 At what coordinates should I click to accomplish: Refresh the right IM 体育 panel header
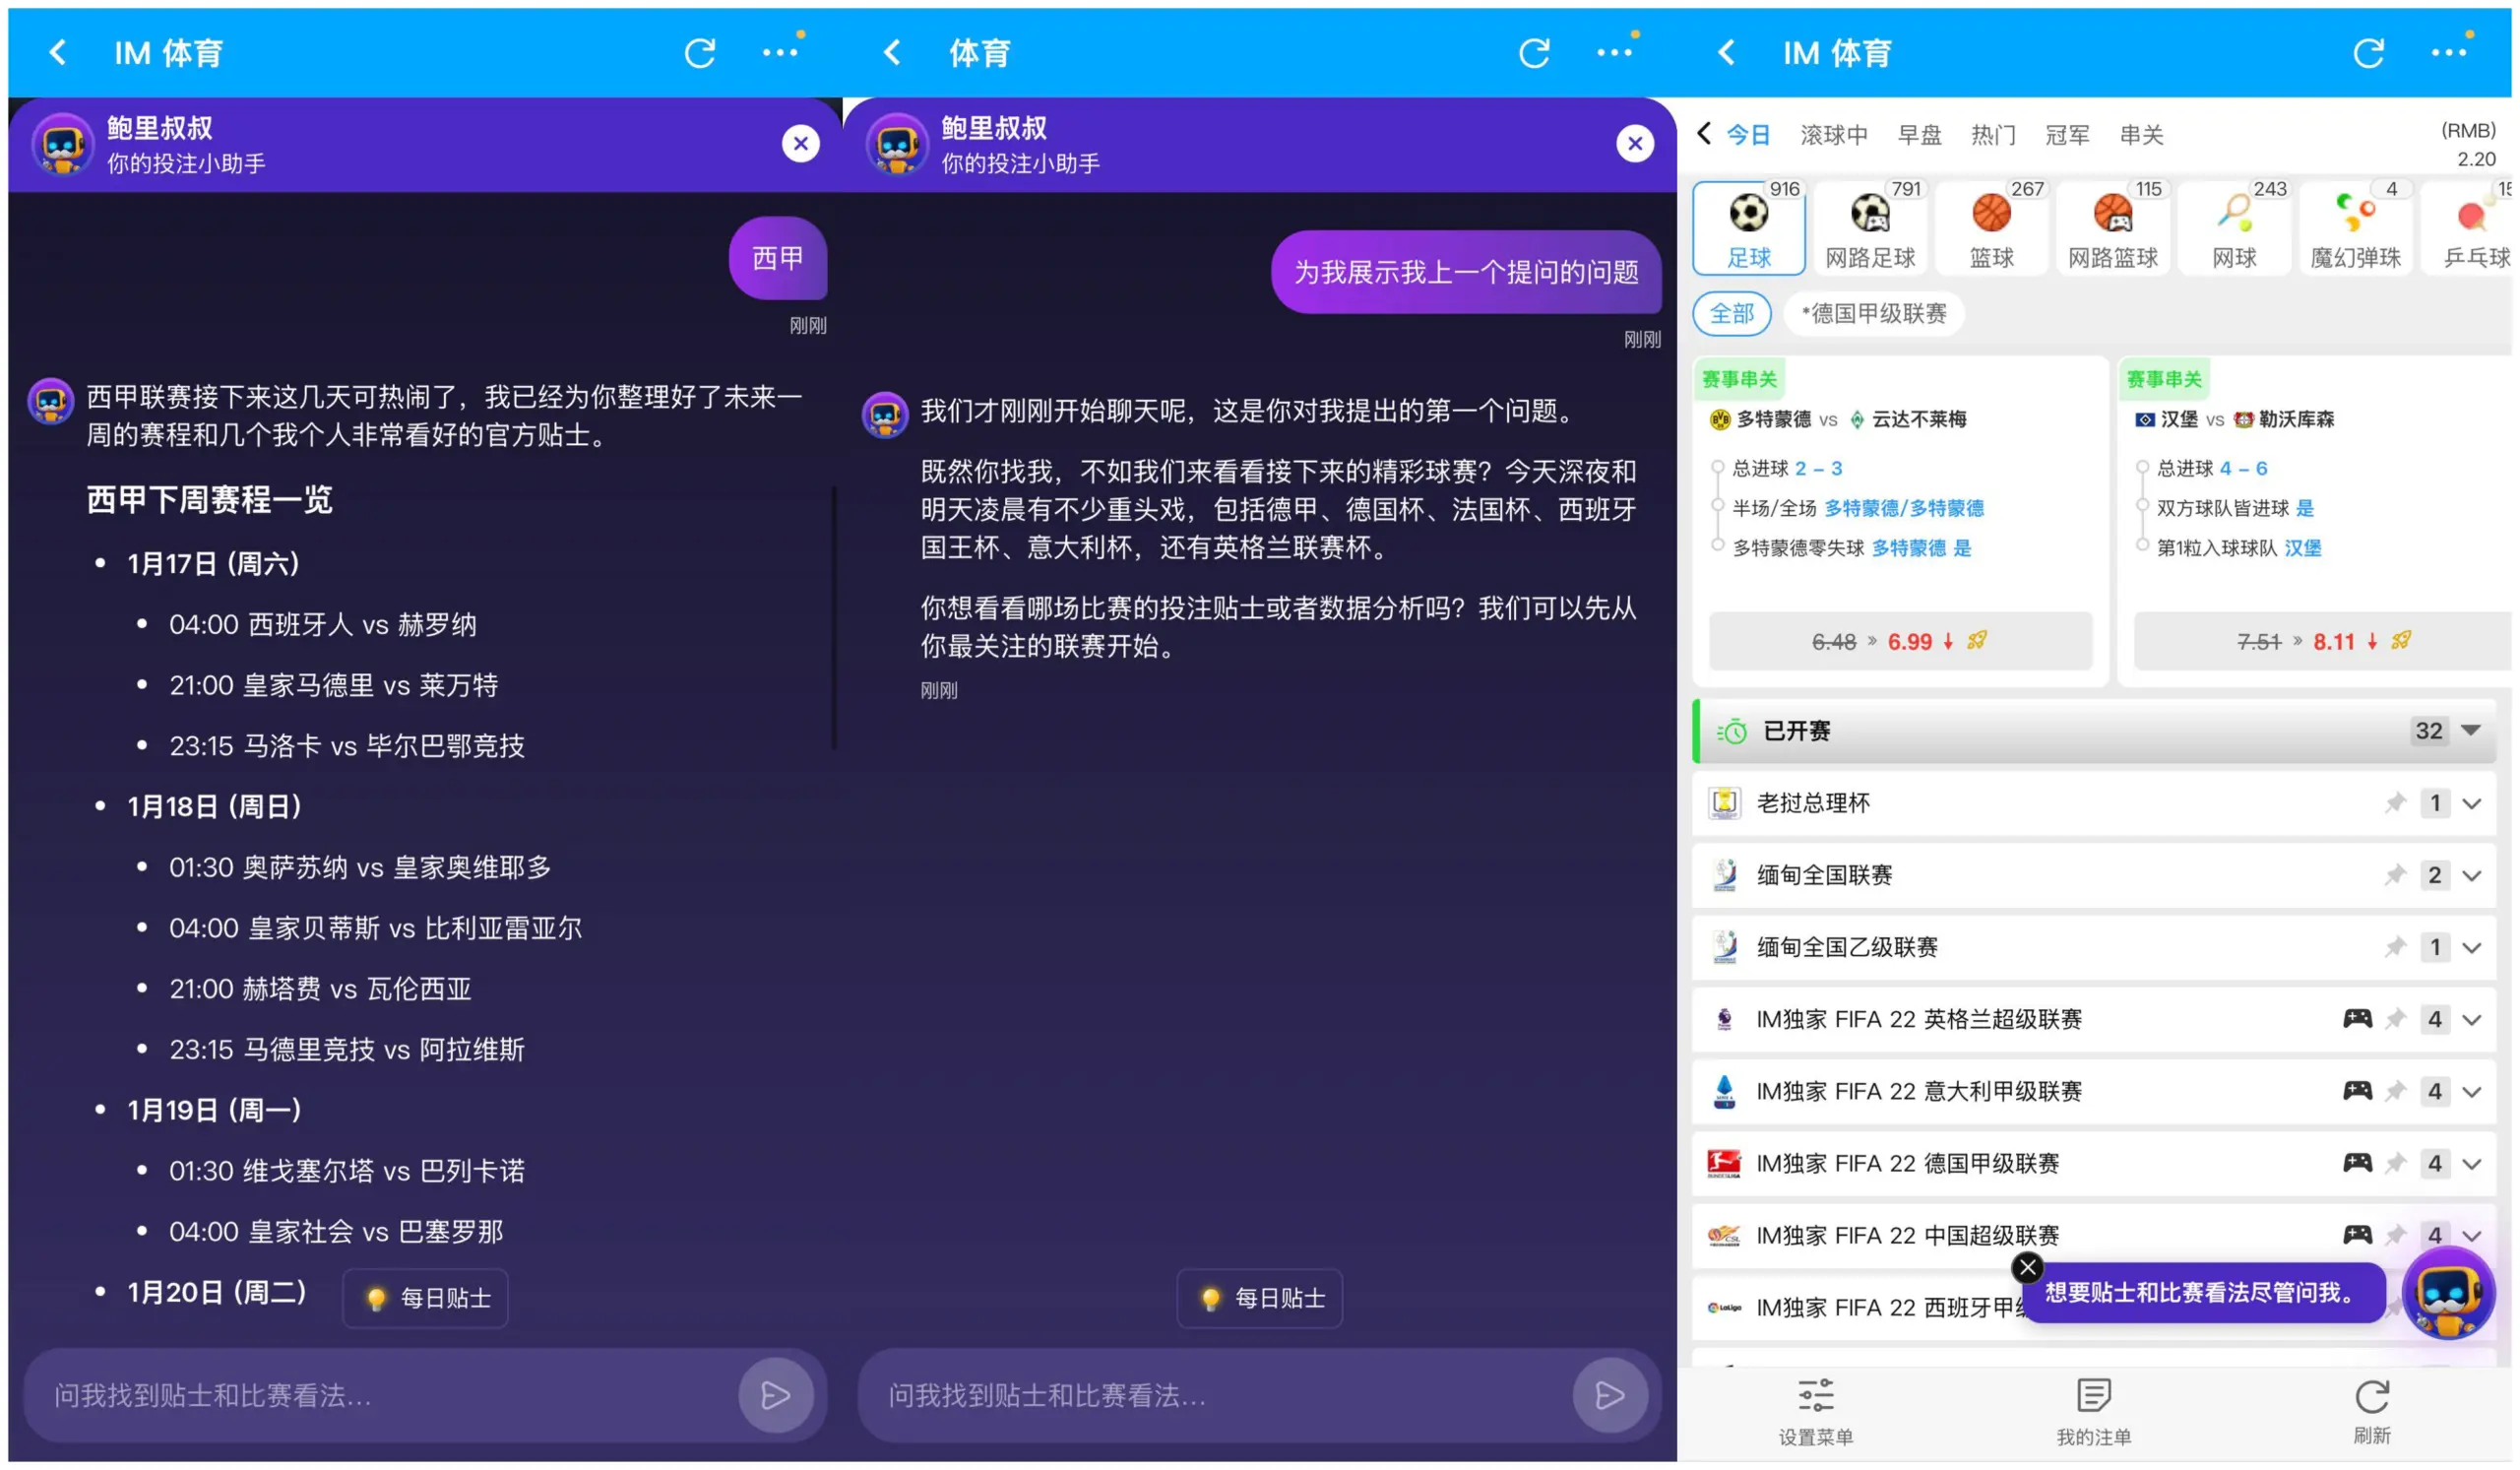pyautogui.click(x=2369, y=53)
